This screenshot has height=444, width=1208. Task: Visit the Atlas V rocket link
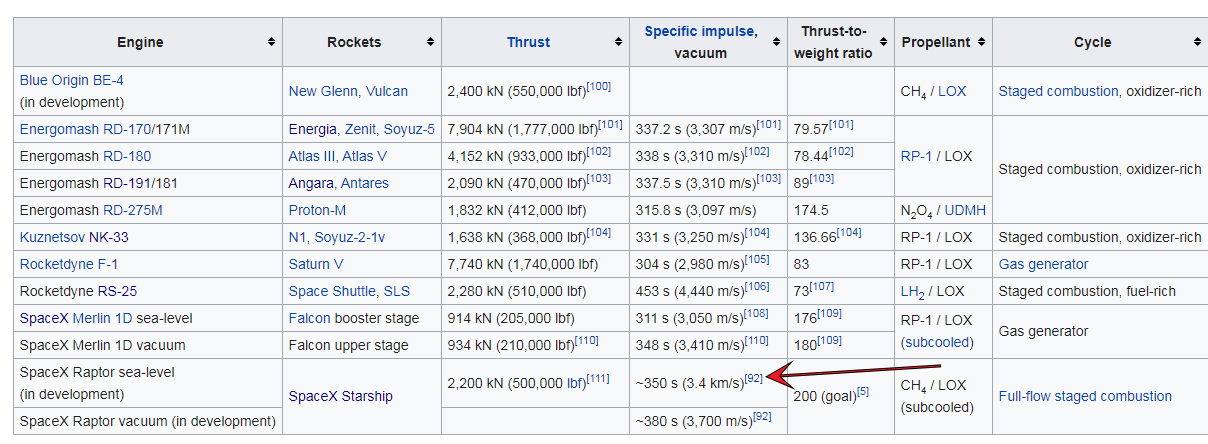[x=365, y=156]
